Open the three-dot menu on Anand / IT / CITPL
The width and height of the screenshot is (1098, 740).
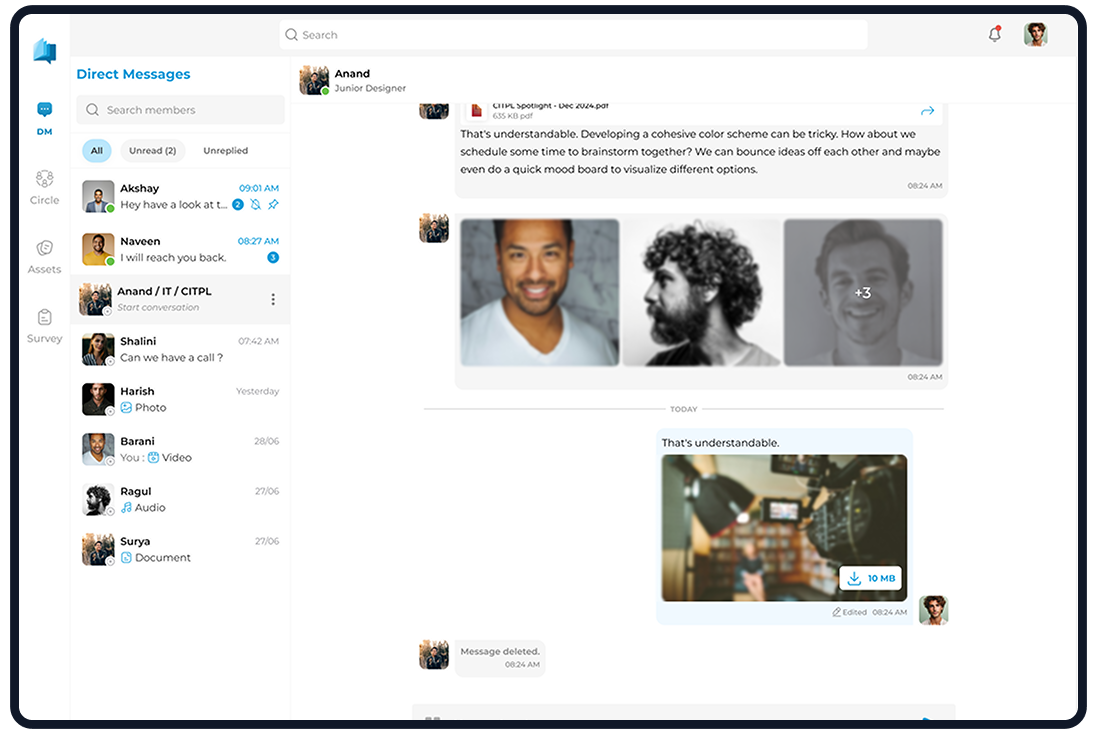[x=273, y=300]
